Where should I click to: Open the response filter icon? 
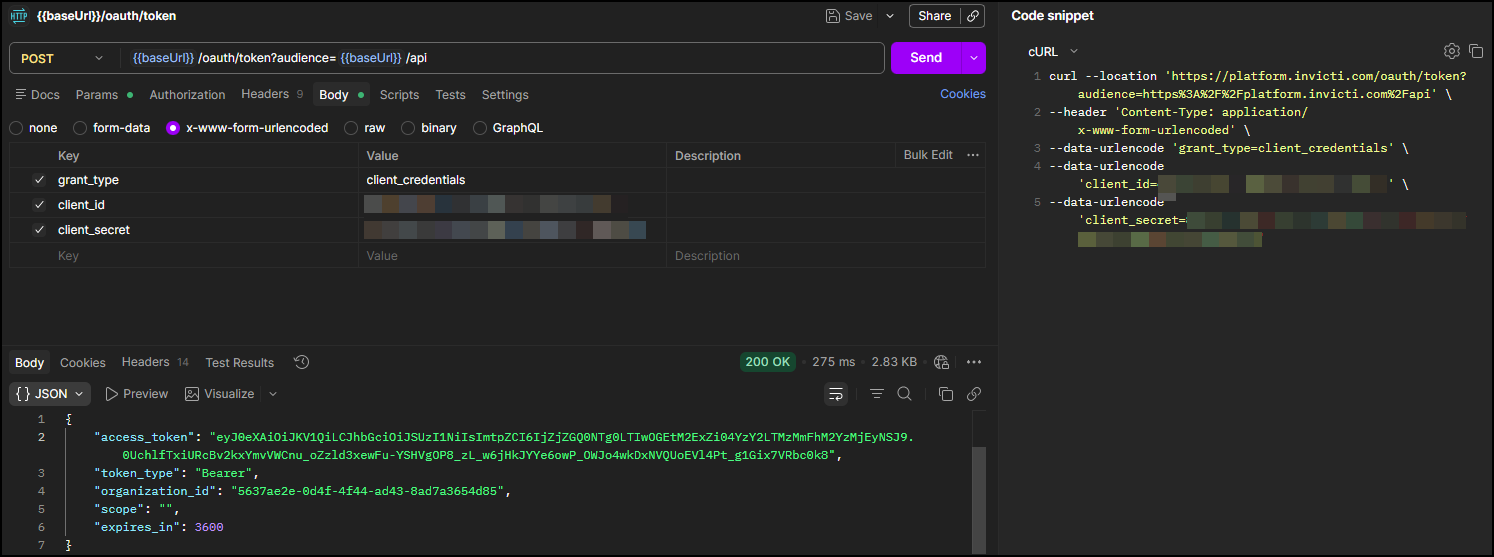pyautogui.click(x=877, y=394)
